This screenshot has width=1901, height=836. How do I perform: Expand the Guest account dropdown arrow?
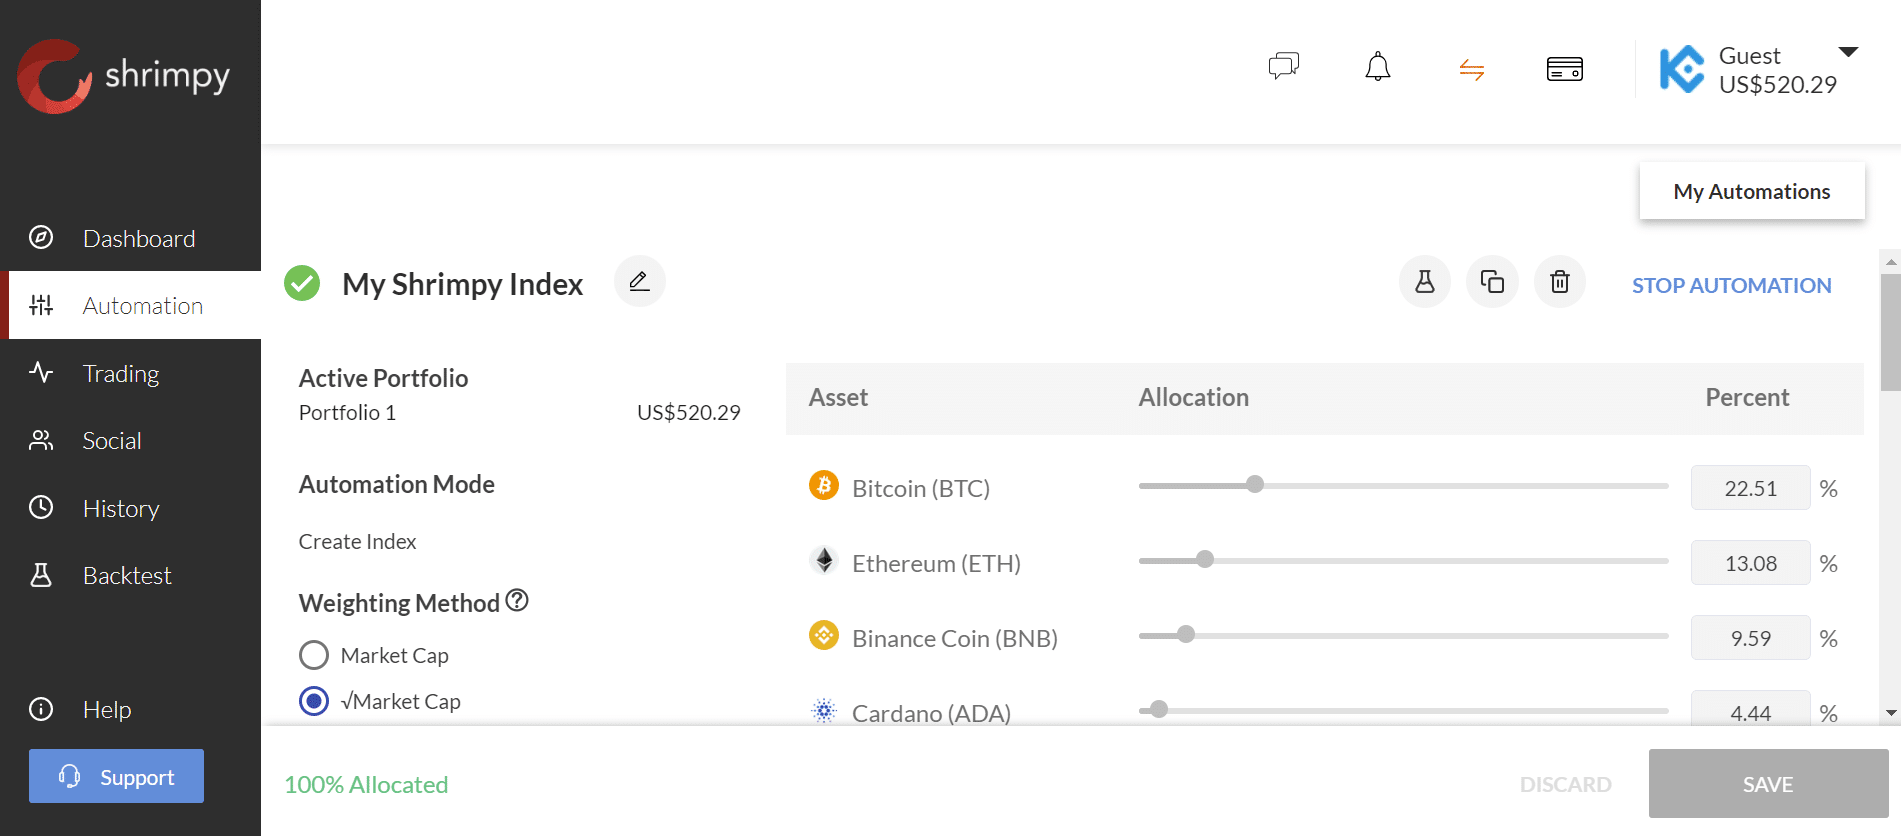click(1848, 52)
